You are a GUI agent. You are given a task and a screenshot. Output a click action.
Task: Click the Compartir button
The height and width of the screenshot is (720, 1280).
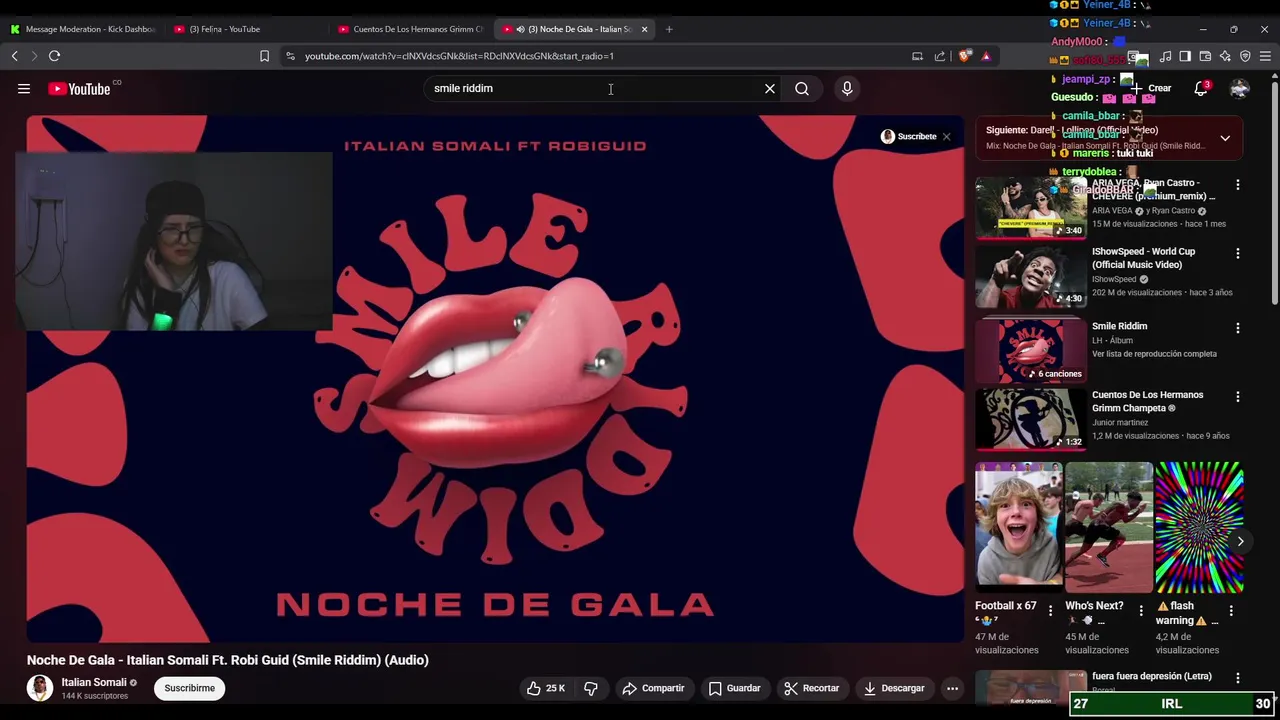[x=653, y=688]
